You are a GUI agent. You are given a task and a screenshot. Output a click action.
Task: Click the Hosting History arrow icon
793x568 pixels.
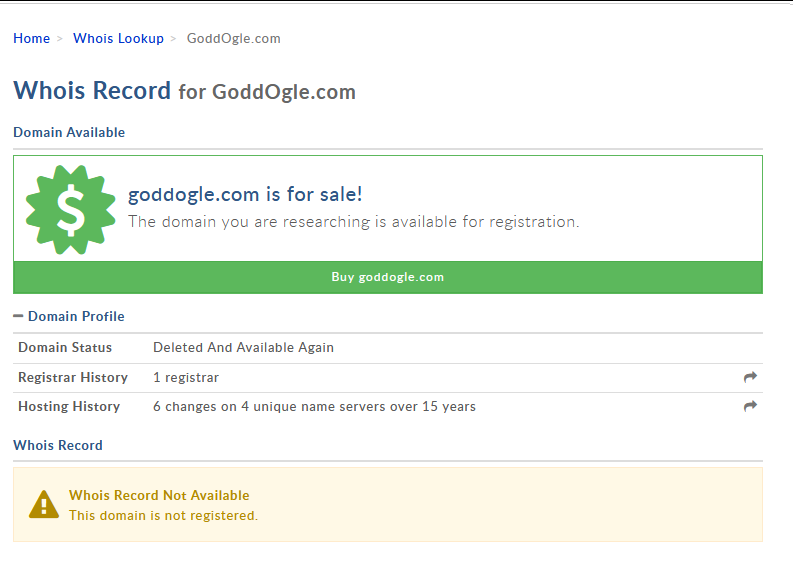[x=750, y=406]
